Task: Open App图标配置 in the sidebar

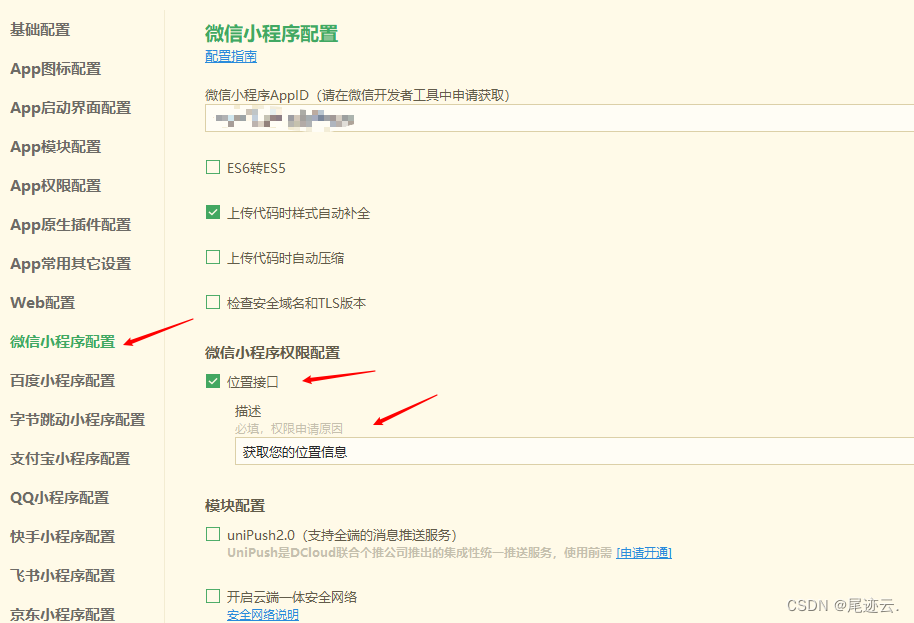Action: (x=56, y=69)
